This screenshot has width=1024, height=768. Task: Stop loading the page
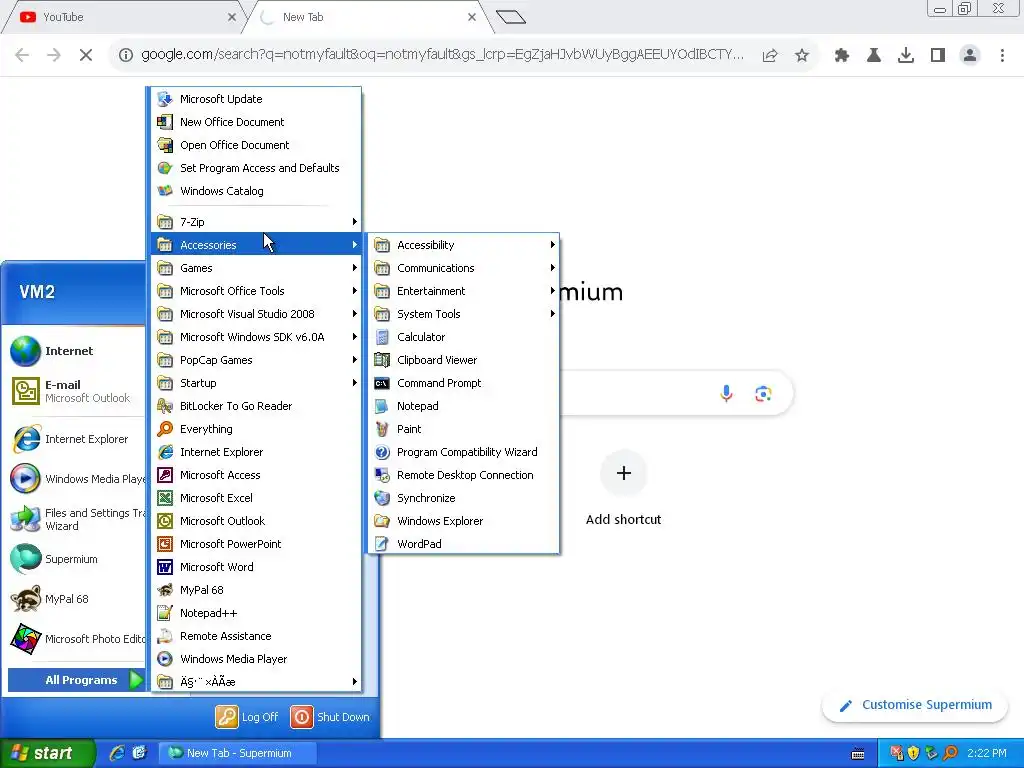point(86,55)
